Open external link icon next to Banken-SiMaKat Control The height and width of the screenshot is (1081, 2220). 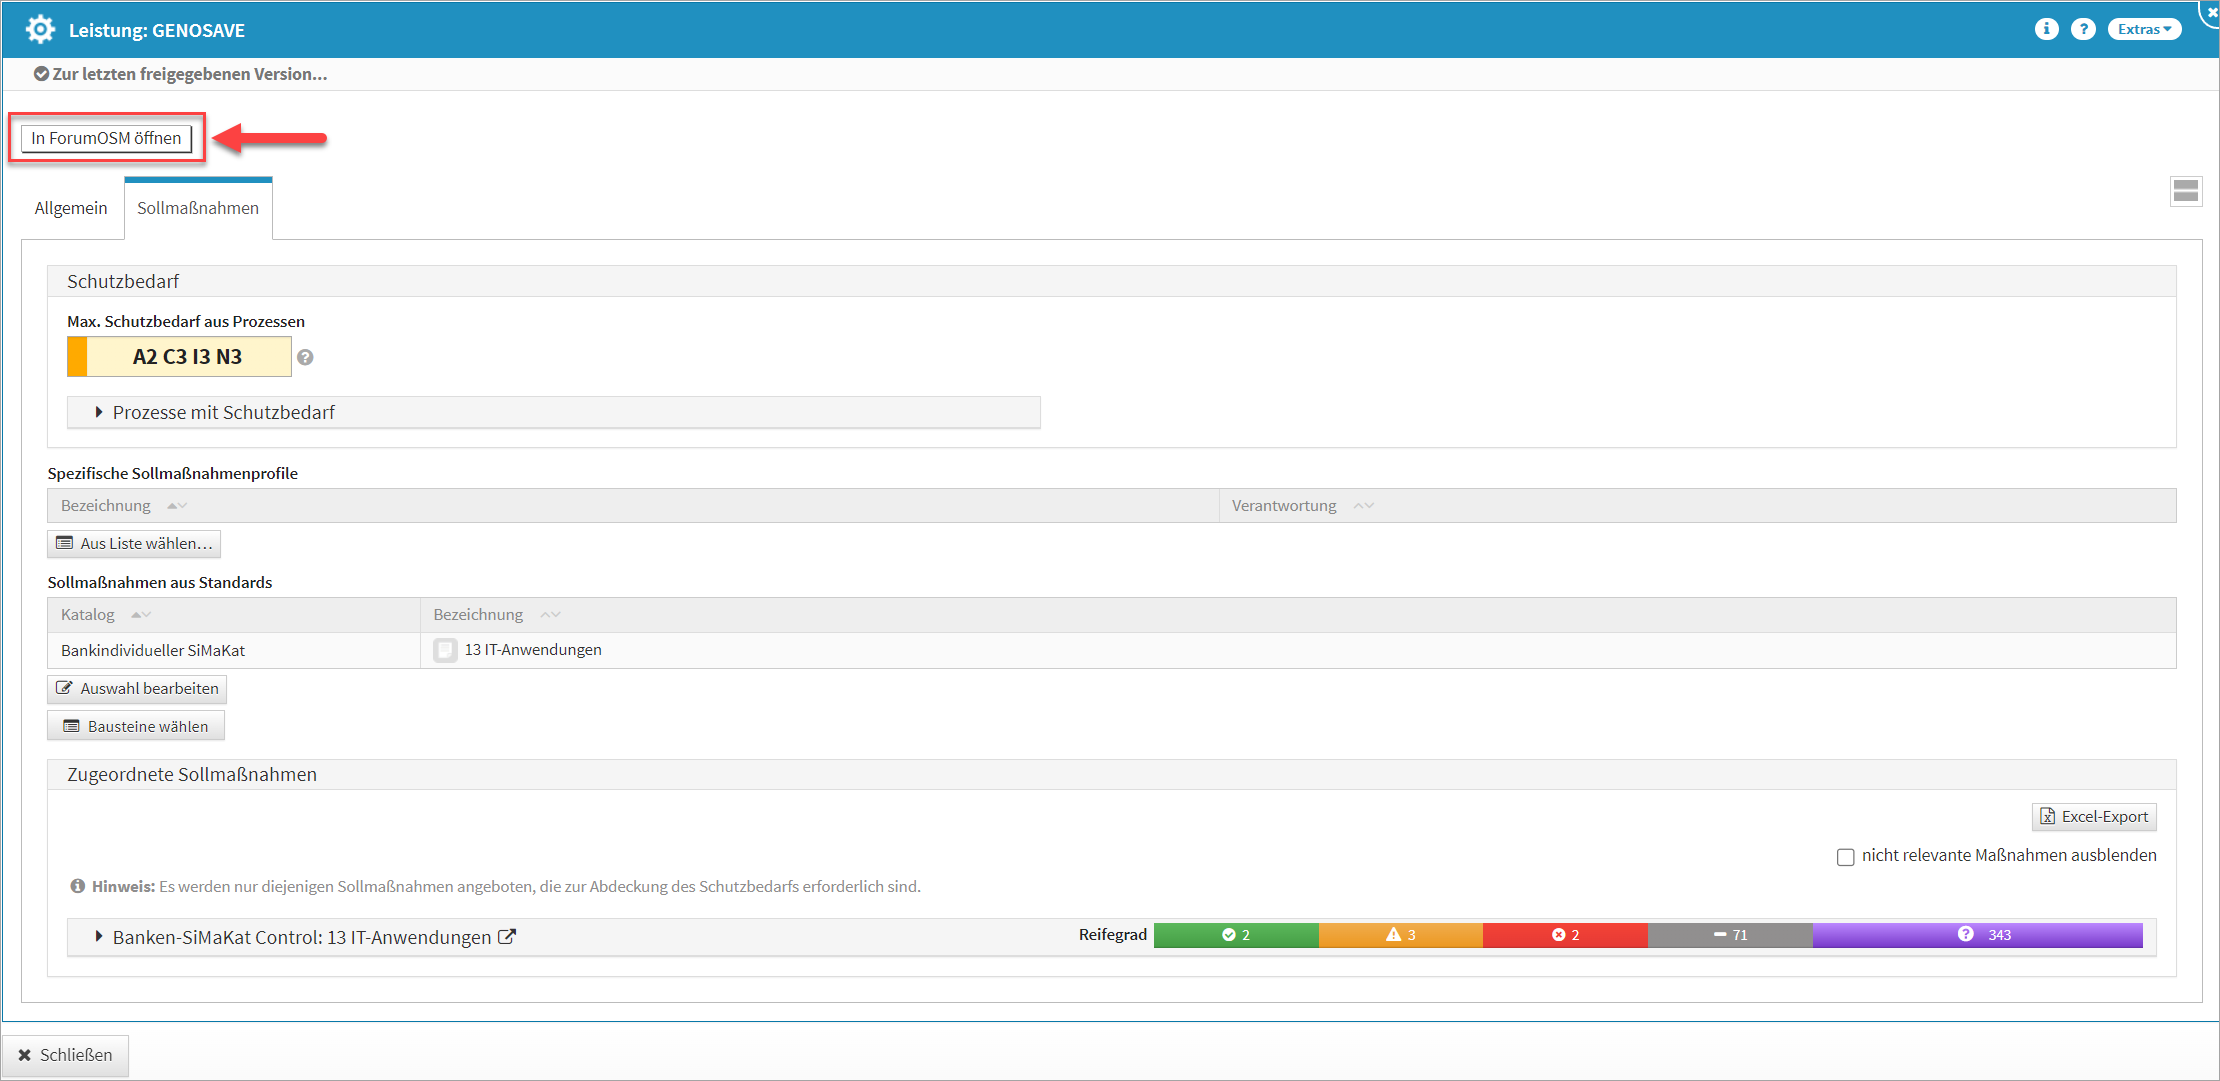click(x=508, y=937)
